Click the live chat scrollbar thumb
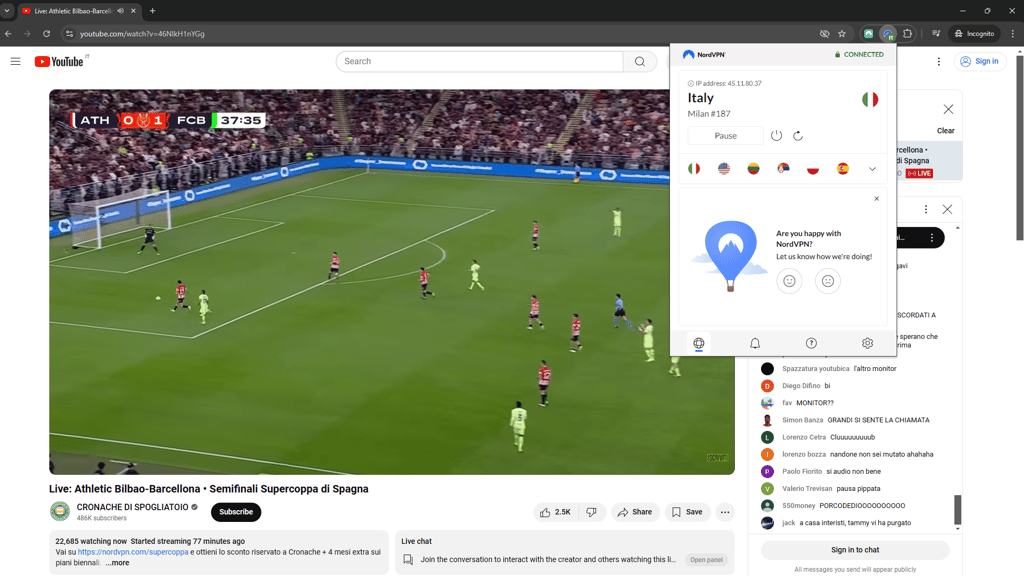1024x576 pixels. click(958, 509)
